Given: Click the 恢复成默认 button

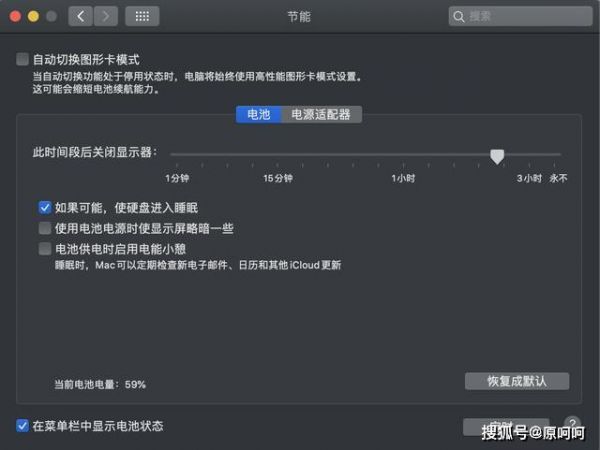Looking at the screenshot, I should coord(517,381).
